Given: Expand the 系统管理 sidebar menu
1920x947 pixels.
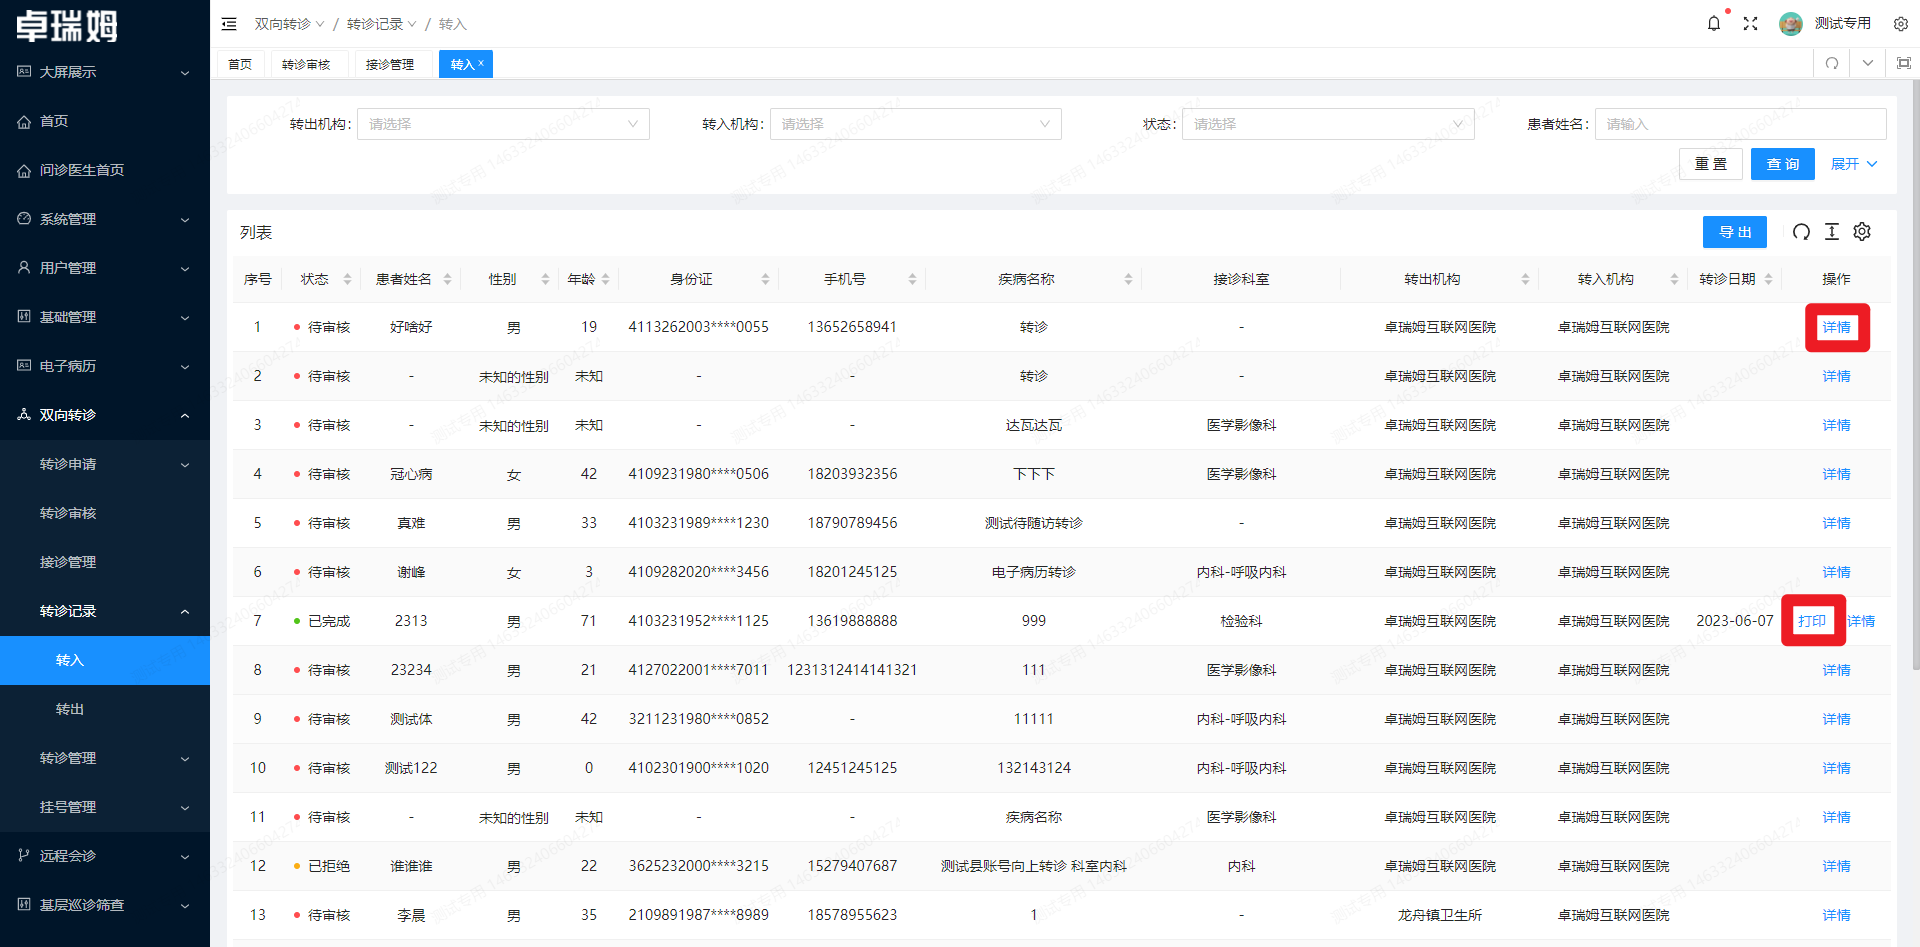Looking at the screenshot, I should pos(105,219).
